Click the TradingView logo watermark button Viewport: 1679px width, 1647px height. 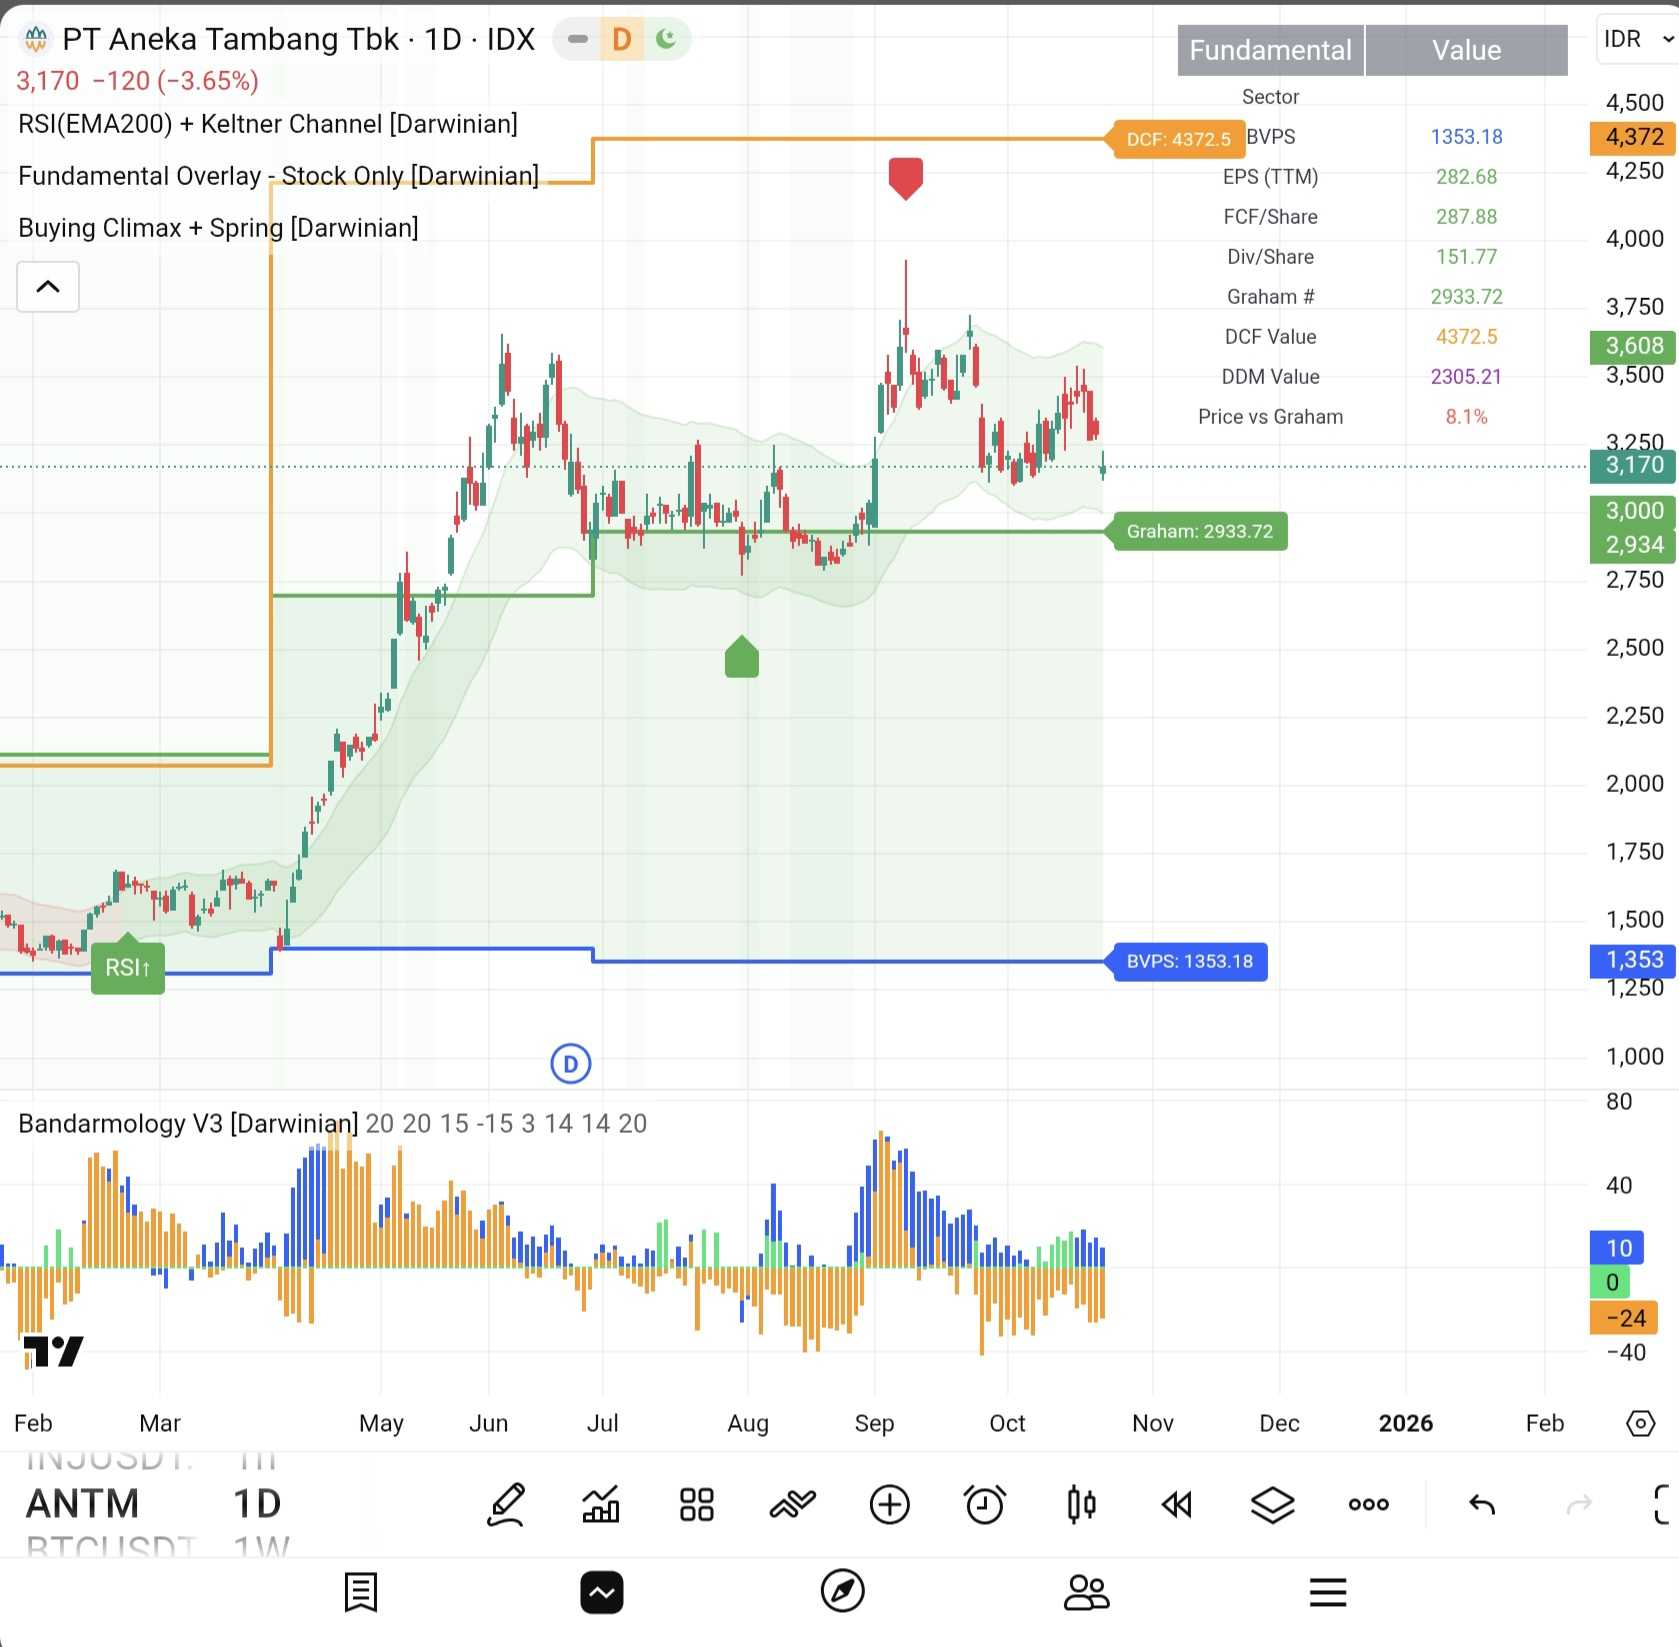53,1352
